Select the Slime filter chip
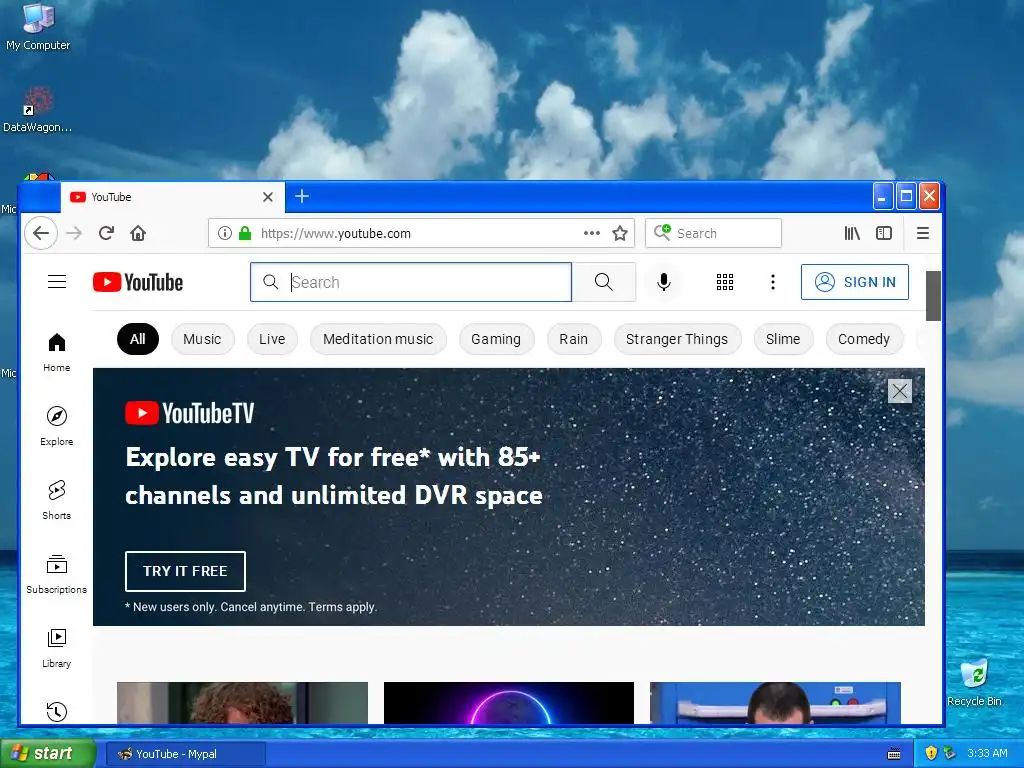This screenshot has height=768, width=1024. click(783, 339)
